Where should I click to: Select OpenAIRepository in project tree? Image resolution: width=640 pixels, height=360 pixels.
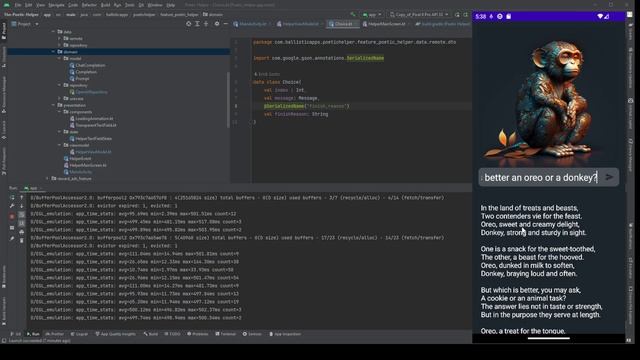(x=89, y=92)
